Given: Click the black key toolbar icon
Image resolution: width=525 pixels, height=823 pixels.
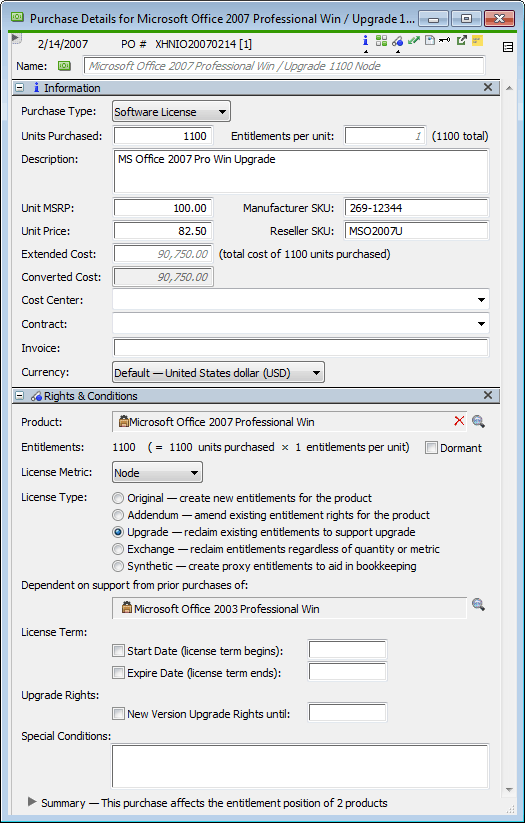Looking at the screenshot, I should pos(445,40).
